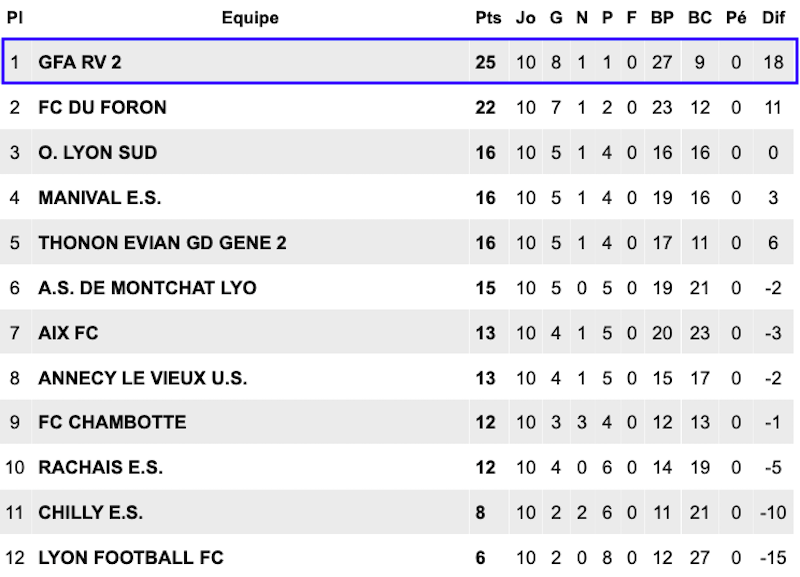Screen dimensions: 800x577
Task: Select the Dif column header
Action: coord(773,18)
